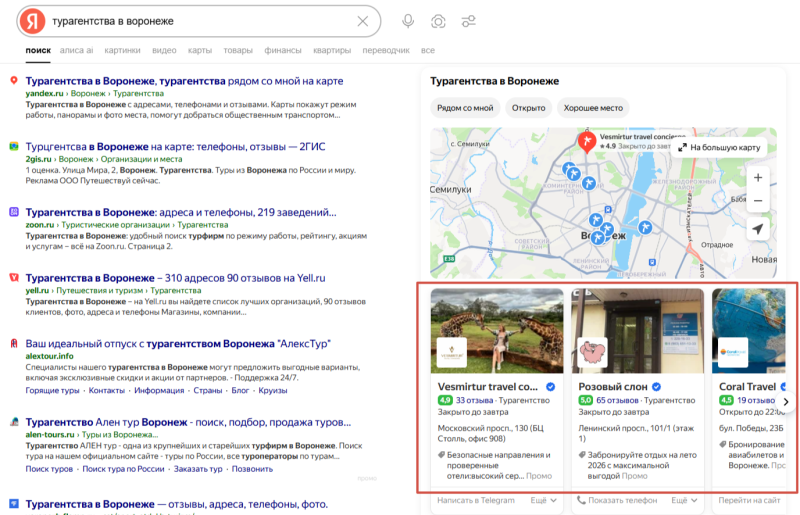The image size is (800, 515).
Task: Switch to the 'товары' tab
Action: tap(238, 50)
